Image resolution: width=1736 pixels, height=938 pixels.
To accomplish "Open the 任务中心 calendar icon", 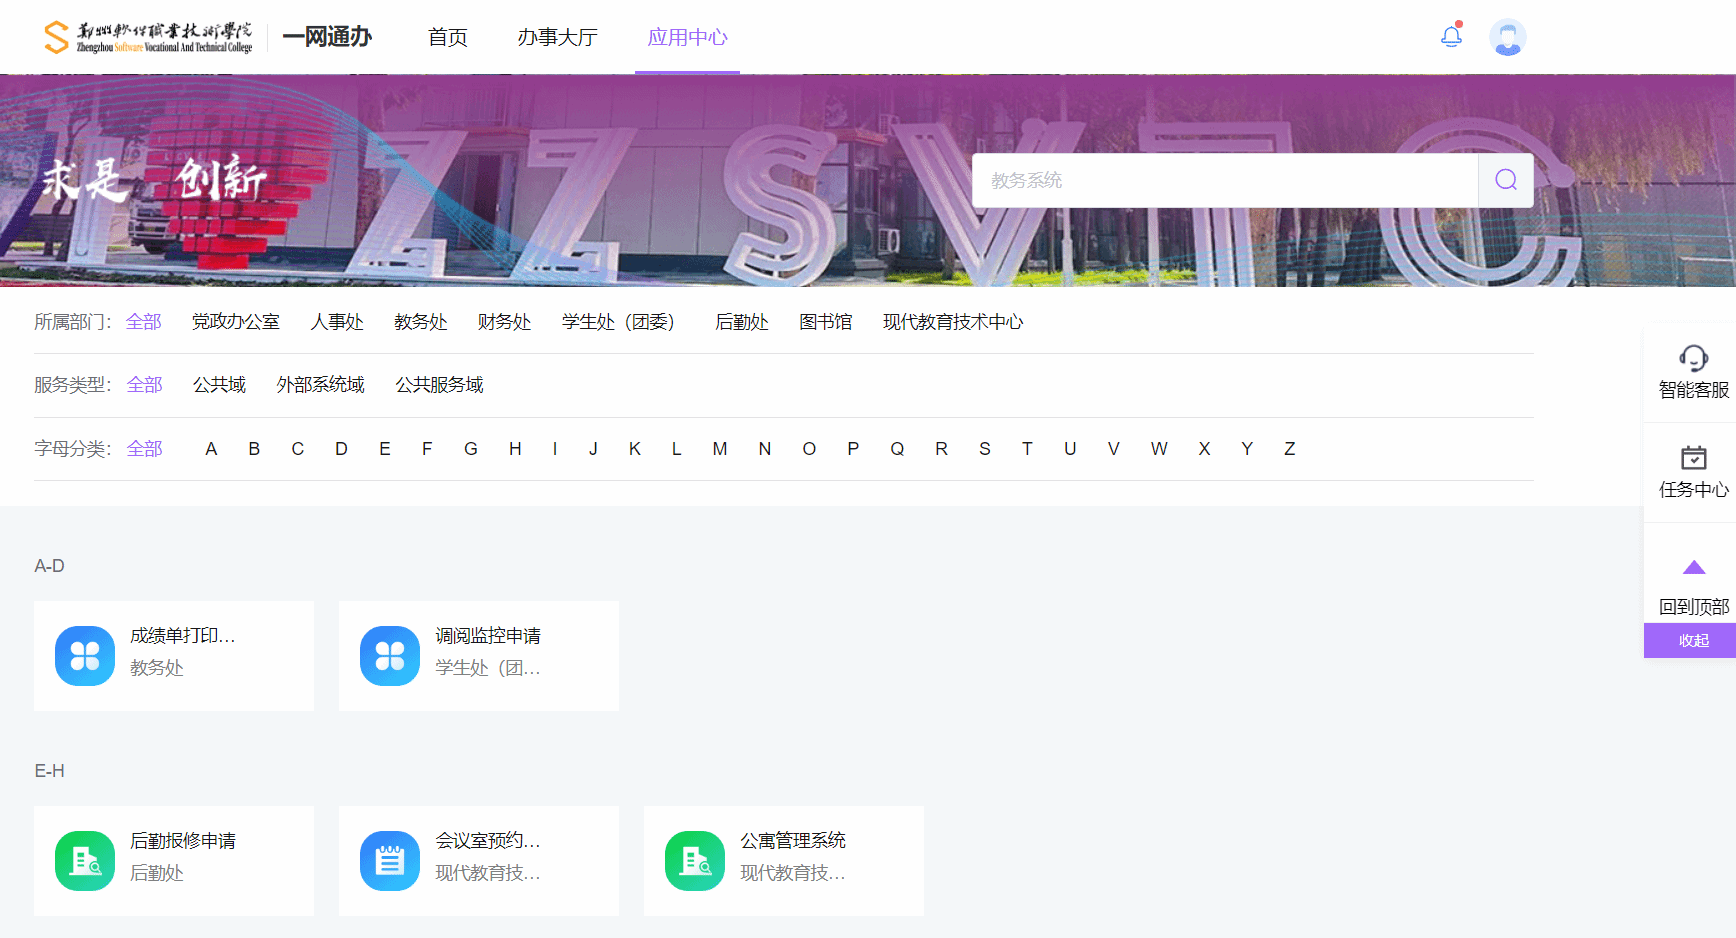I will pyautogui.click(x=1693, y=458).
